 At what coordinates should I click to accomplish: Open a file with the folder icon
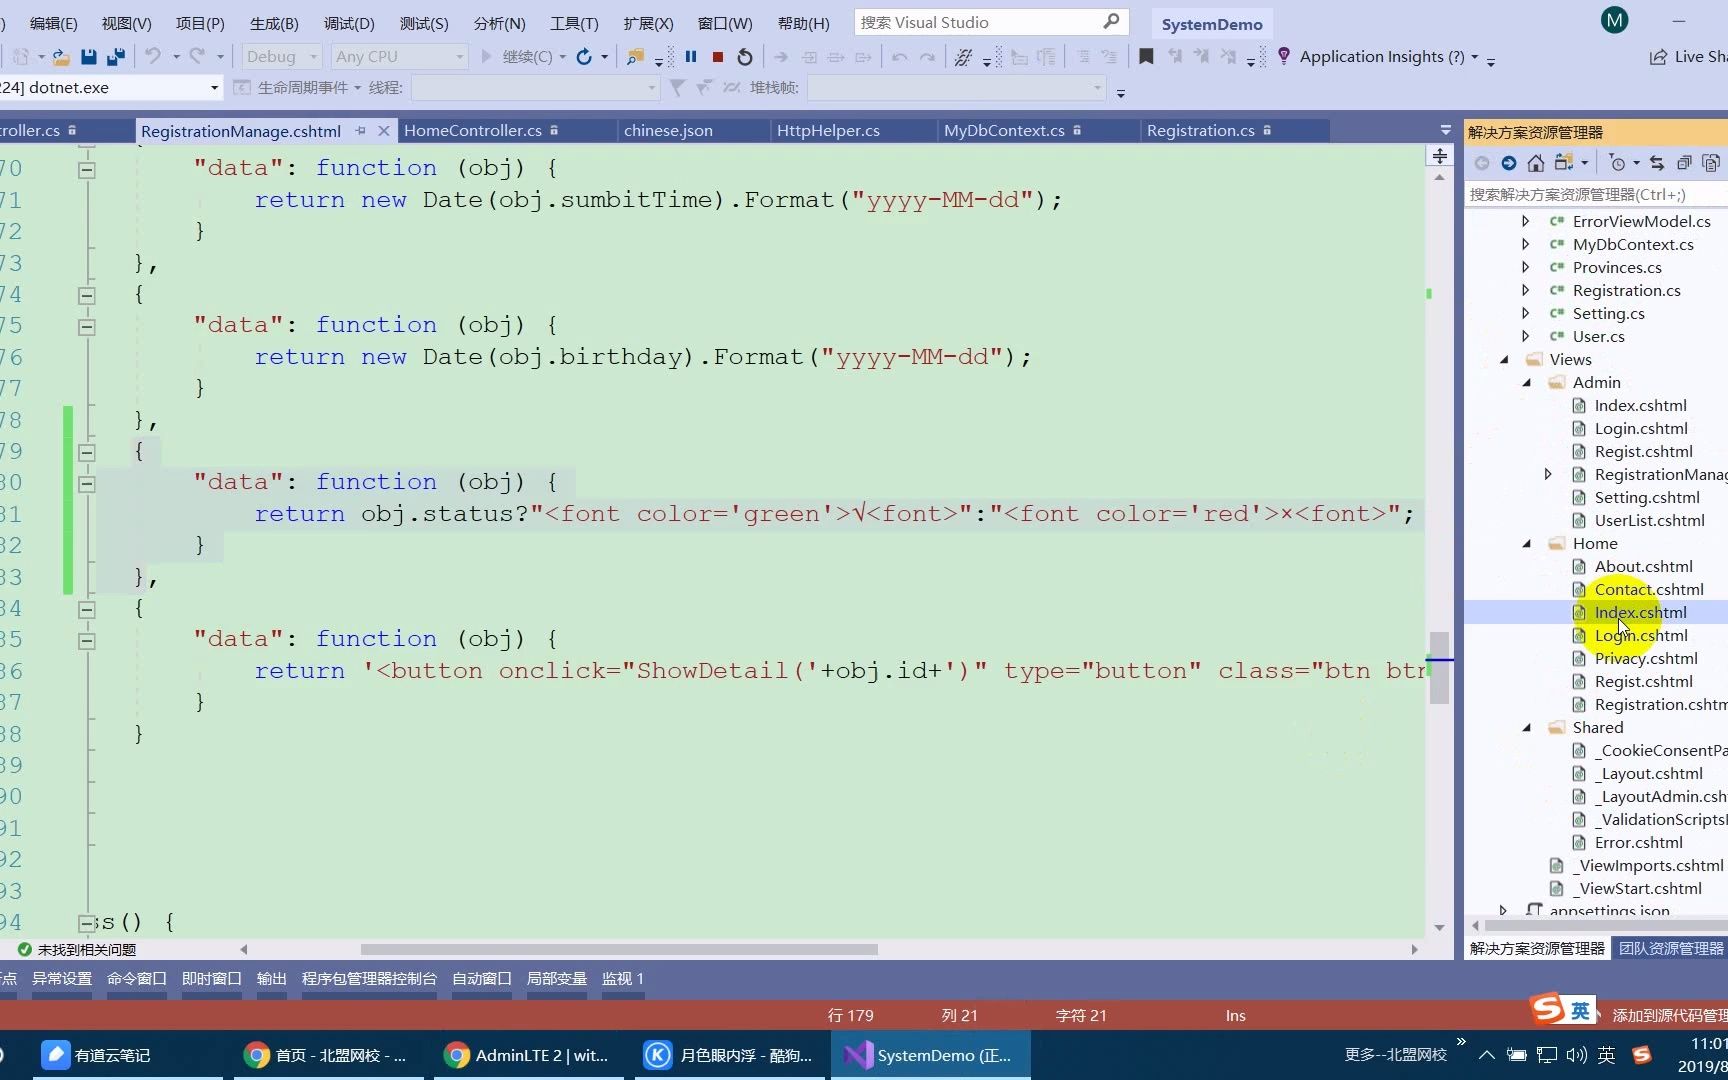[x=60, y=57]
